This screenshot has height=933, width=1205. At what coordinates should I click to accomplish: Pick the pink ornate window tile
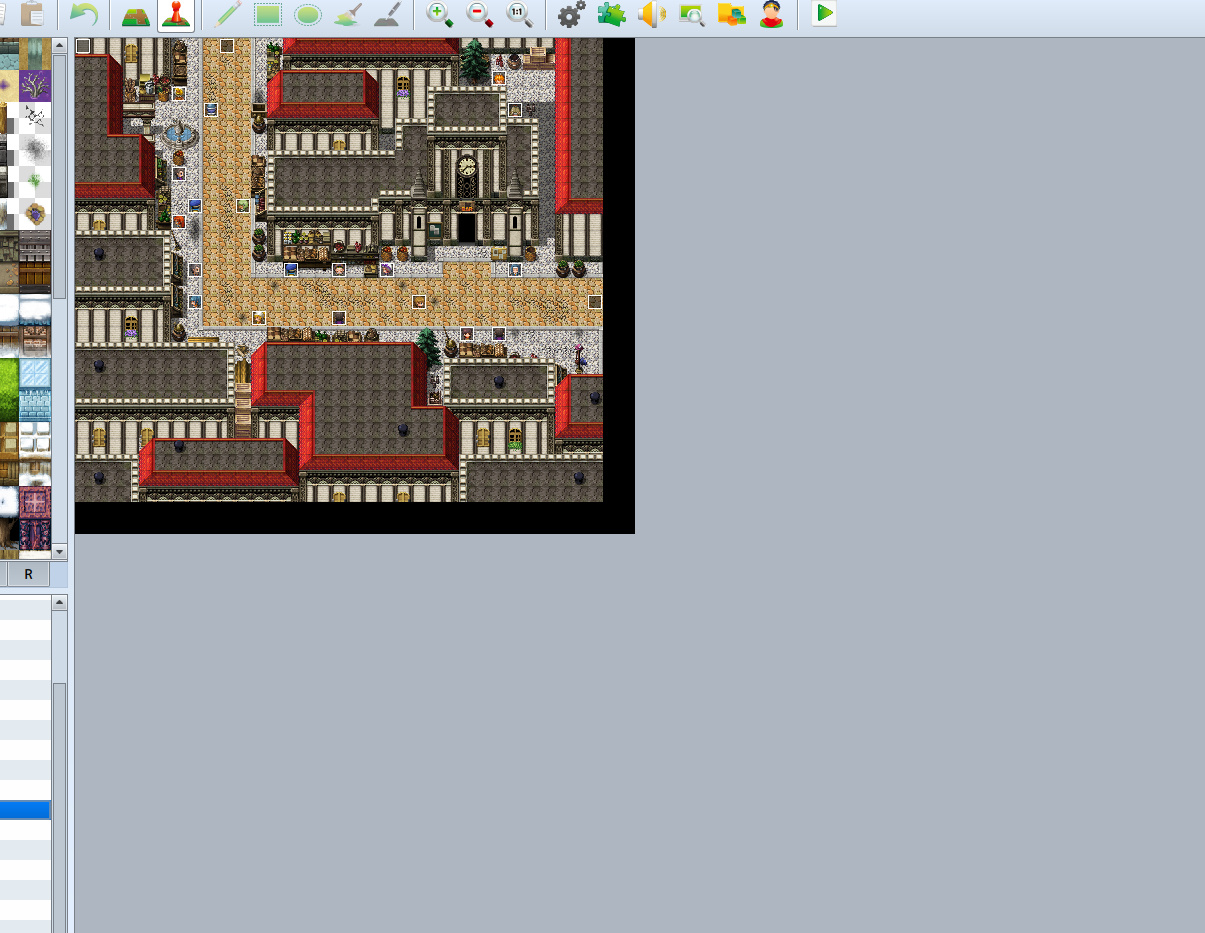click(x=35, y=502)
